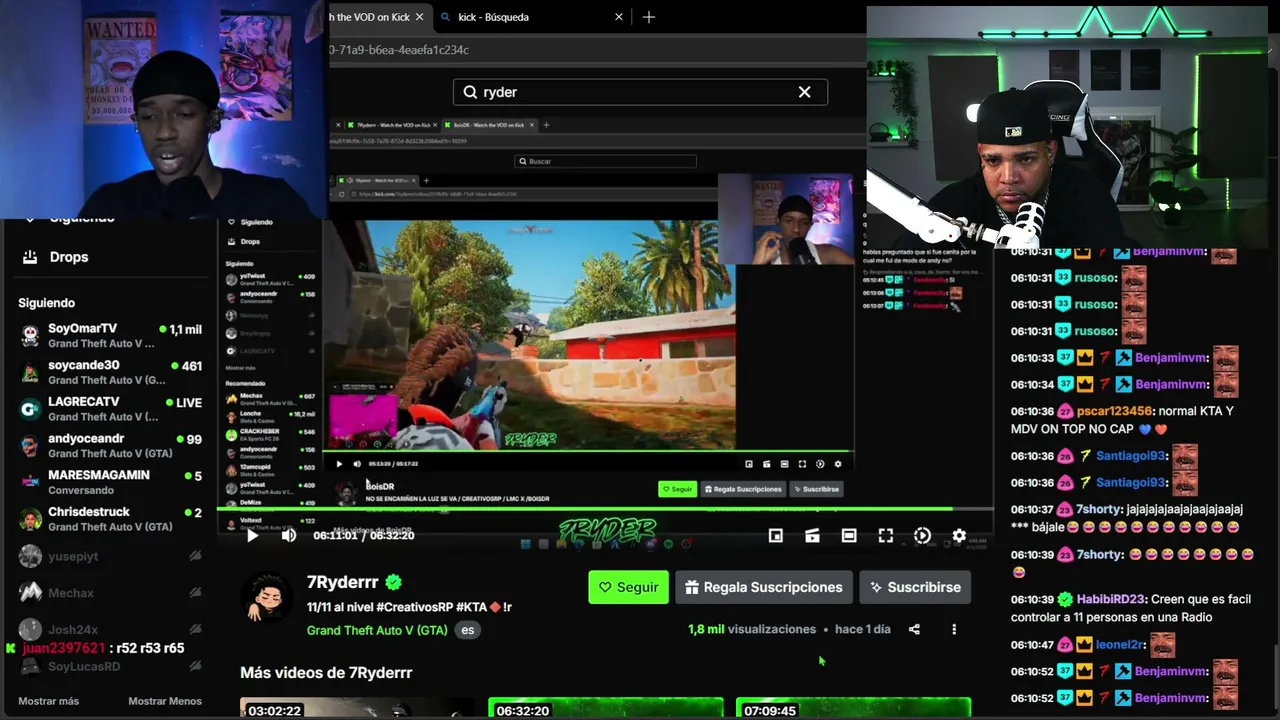Click the search magnifier icon
The image size is (1280, 720).
pyautogui.click(x=470, y=92)
